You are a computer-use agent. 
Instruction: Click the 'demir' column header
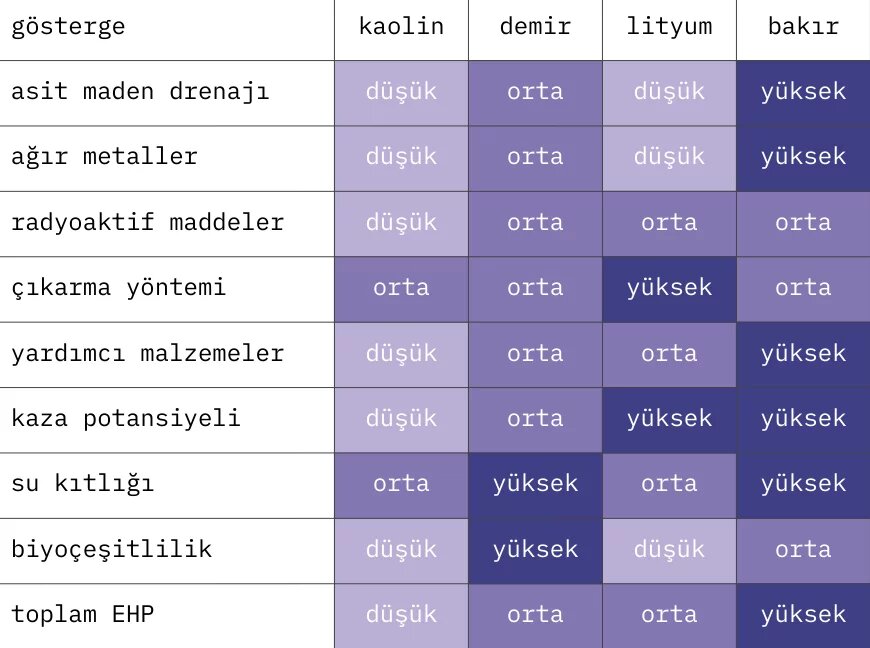(535, 26)
